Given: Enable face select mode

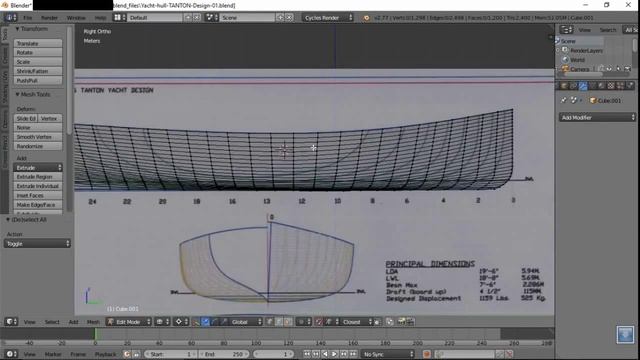Looking at the screenshot, I should pyautogui.click(x=288, y=322).
